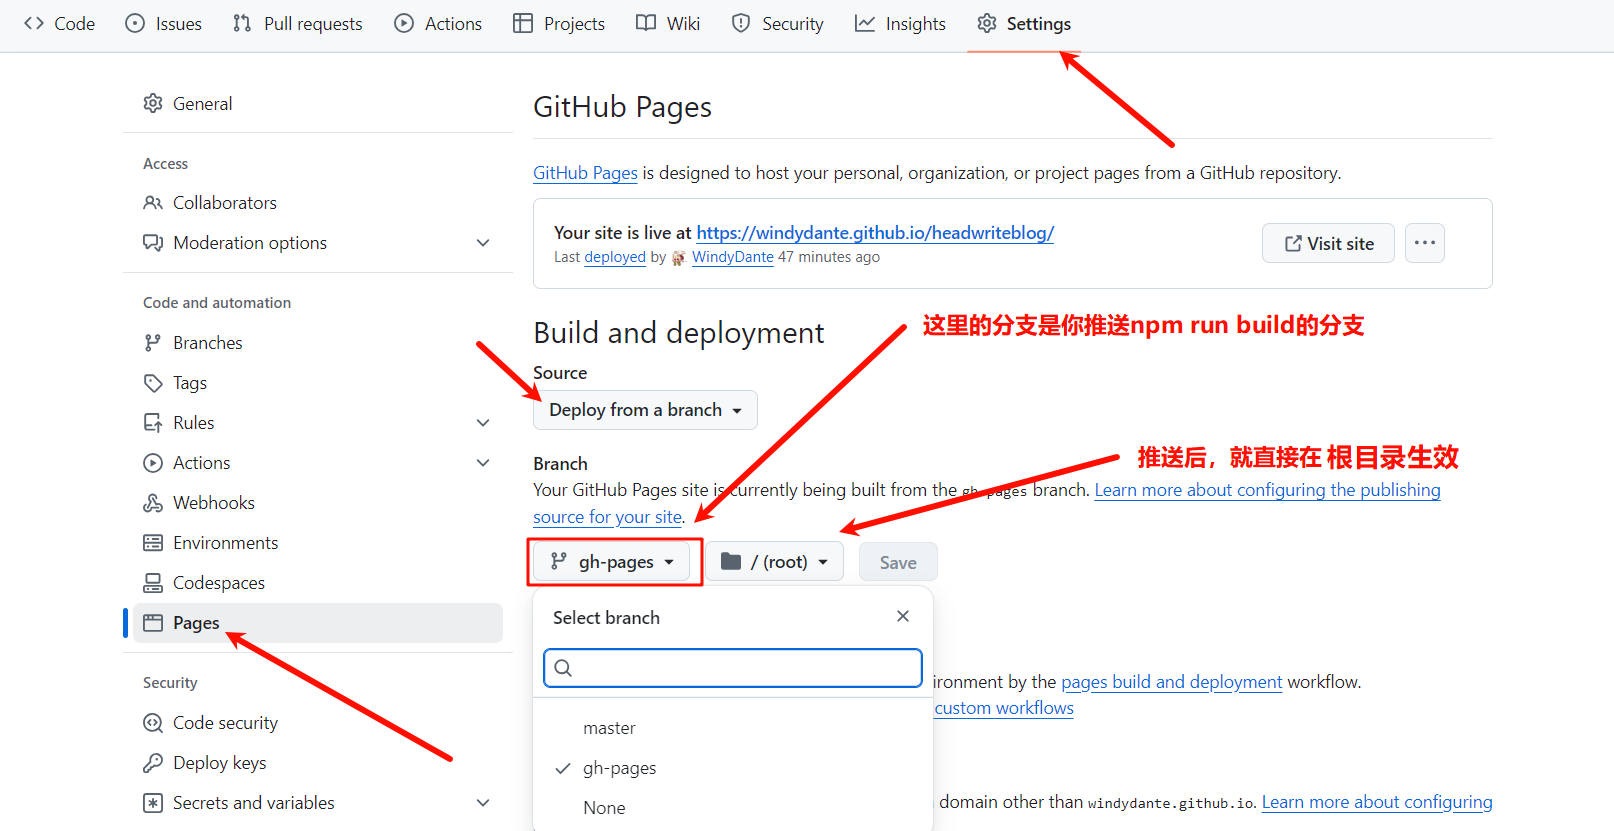Expand the Rules section chevron

(x=483, y=423)
